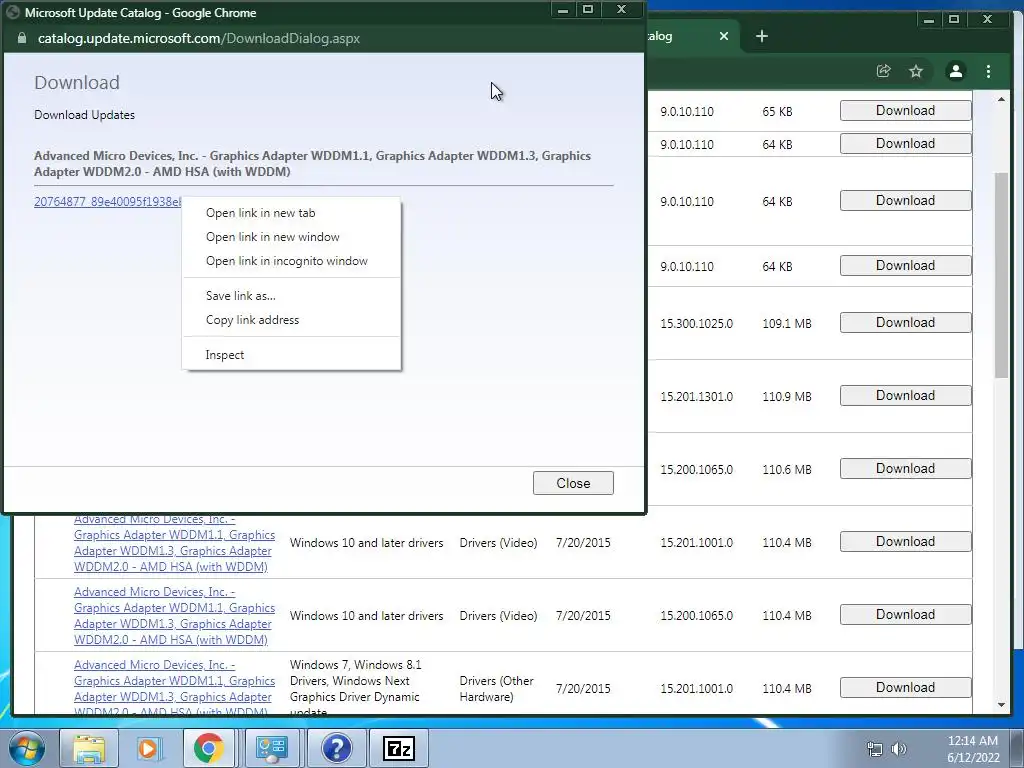Download the 109.1 MB update

tap(905, 323)
